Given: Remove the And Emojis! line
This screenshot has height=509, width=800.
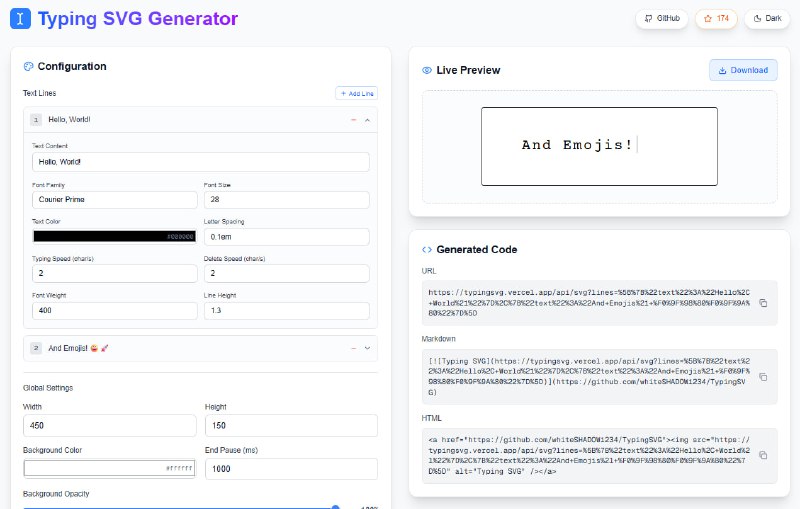Looking at the screenshot, I should 353,348.
